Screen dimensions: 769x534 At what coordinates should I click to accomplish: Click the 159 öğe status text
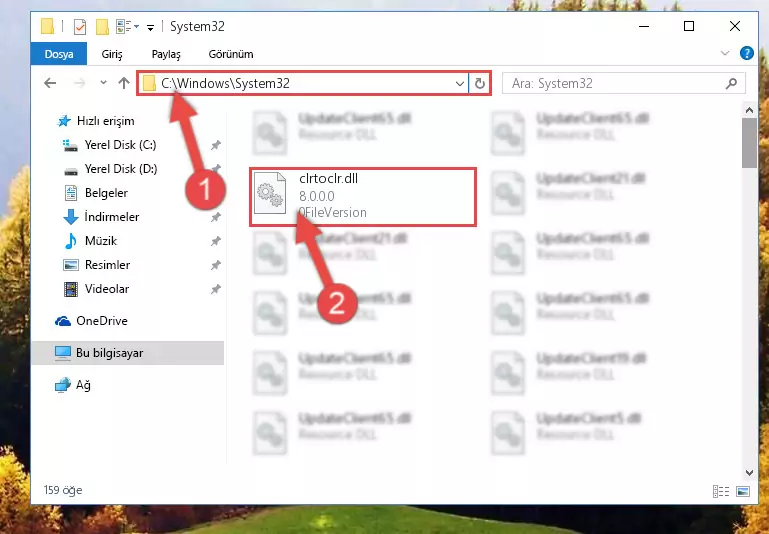point(63,490)
